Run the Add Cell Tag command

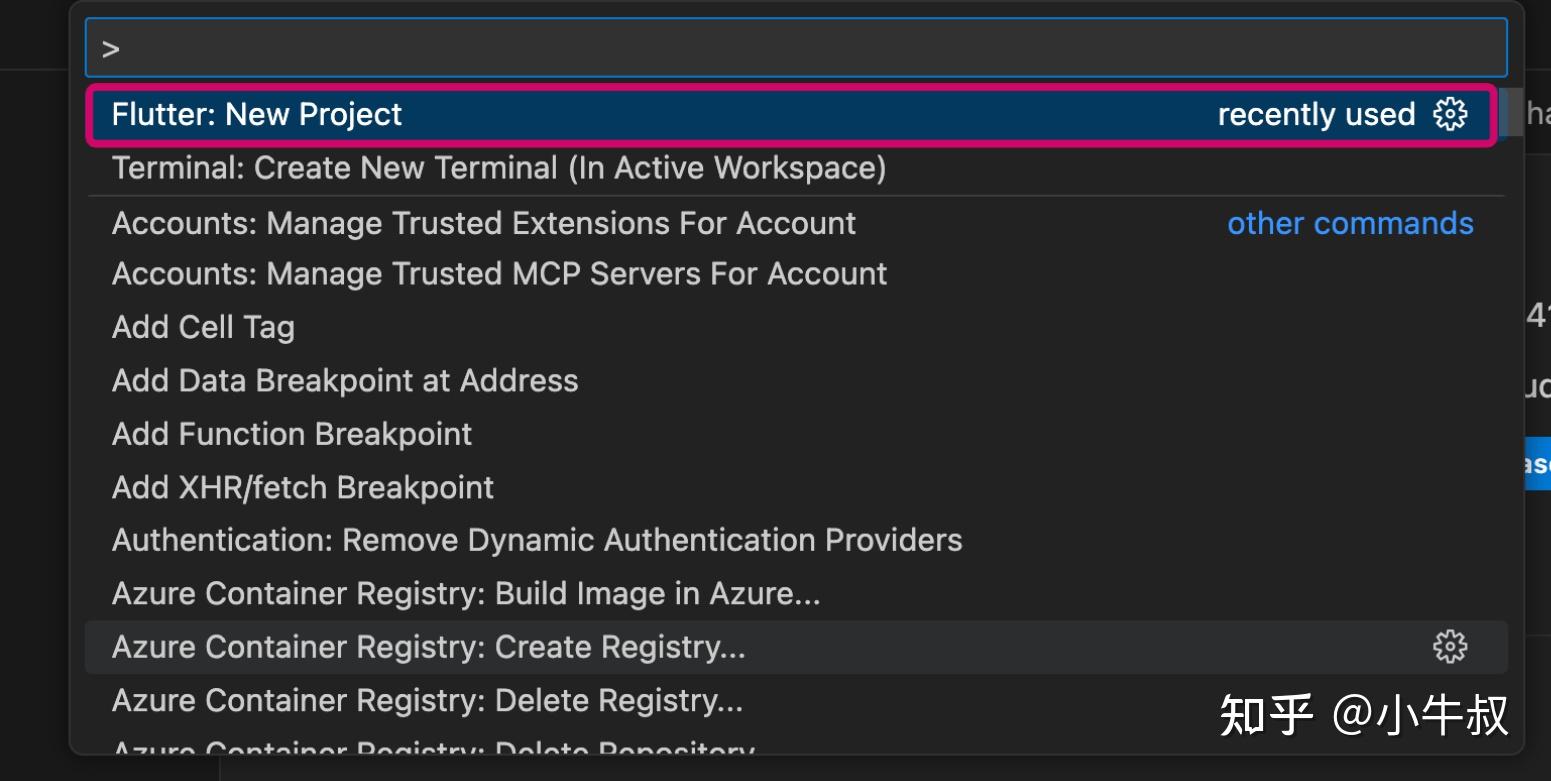(202, 326)
